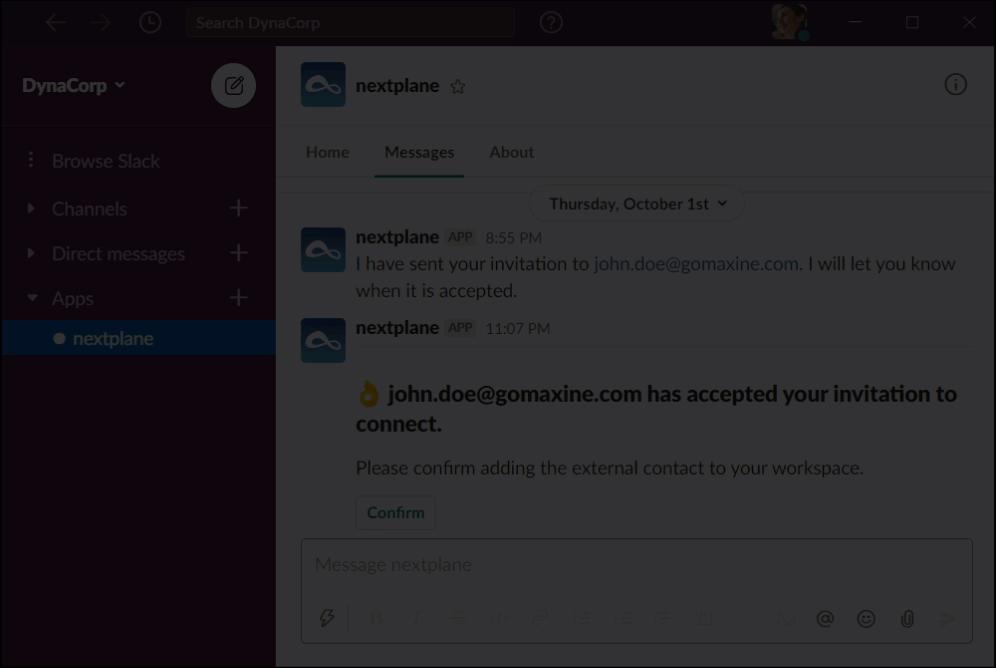Go forward with the right arrow

pos(100,23)
